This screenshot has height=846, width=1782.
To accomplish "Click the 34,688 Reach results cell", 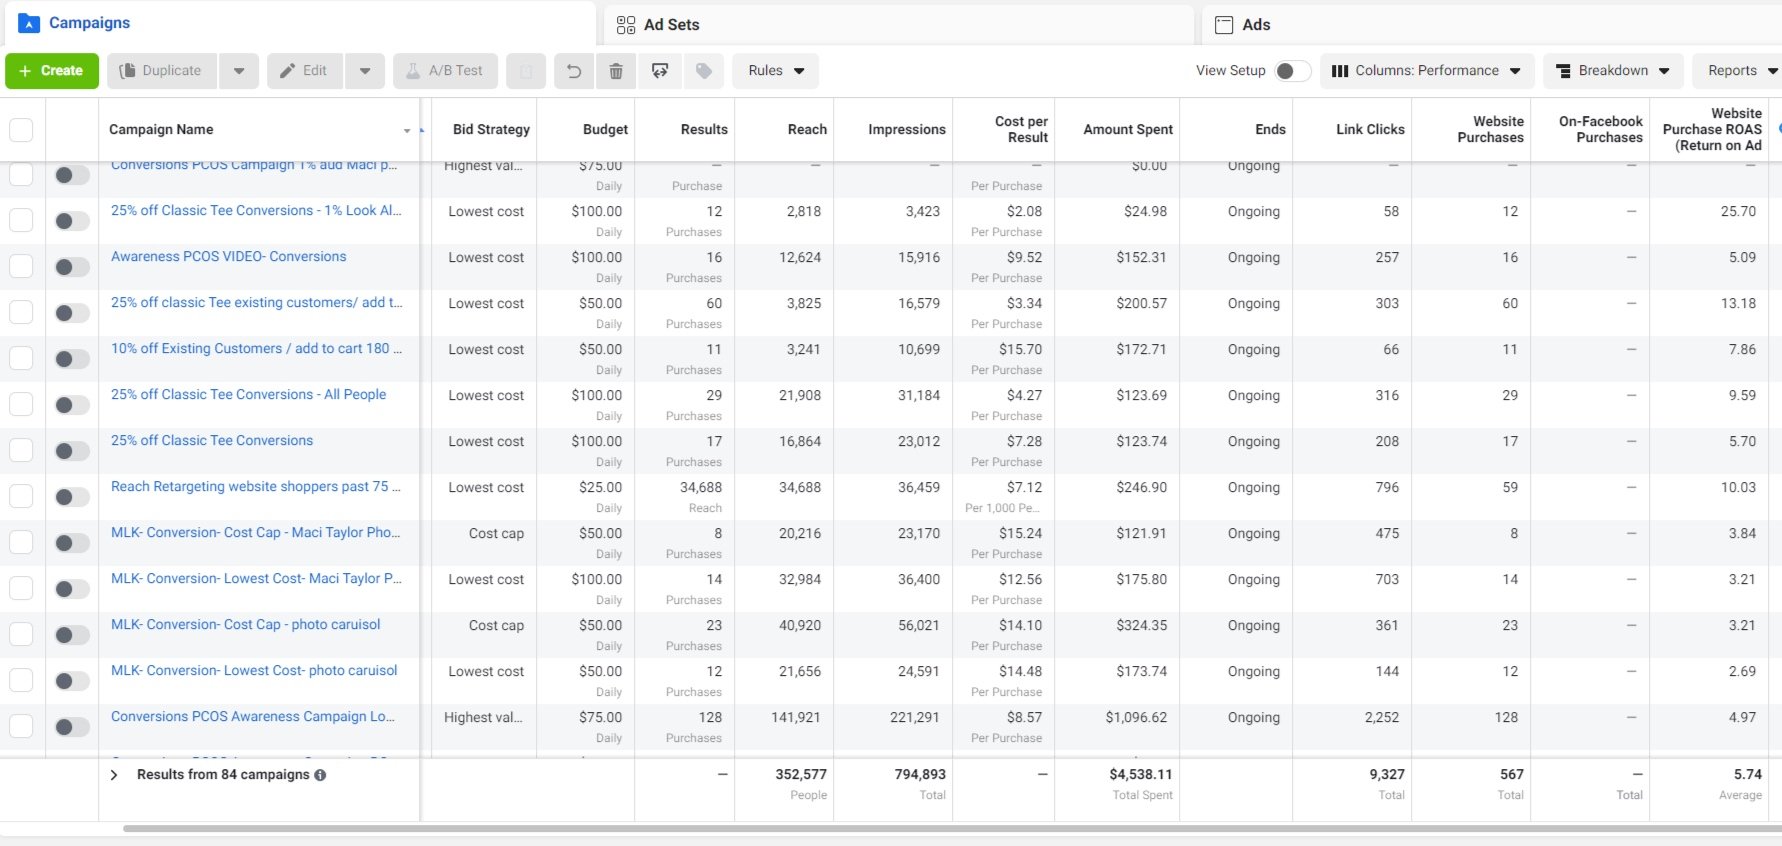I will coord(701,488).
